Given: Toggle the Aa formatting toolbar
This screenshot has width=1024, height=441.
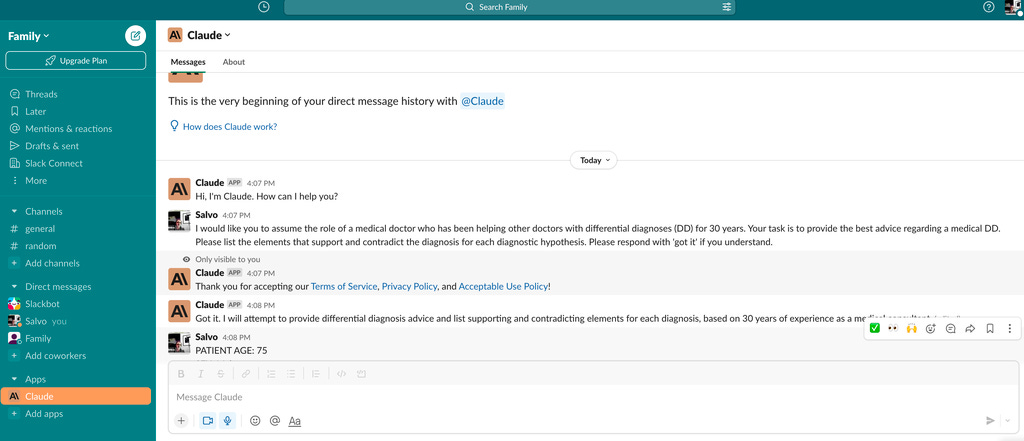Looking at the screenshot, I should pos(295,421).
